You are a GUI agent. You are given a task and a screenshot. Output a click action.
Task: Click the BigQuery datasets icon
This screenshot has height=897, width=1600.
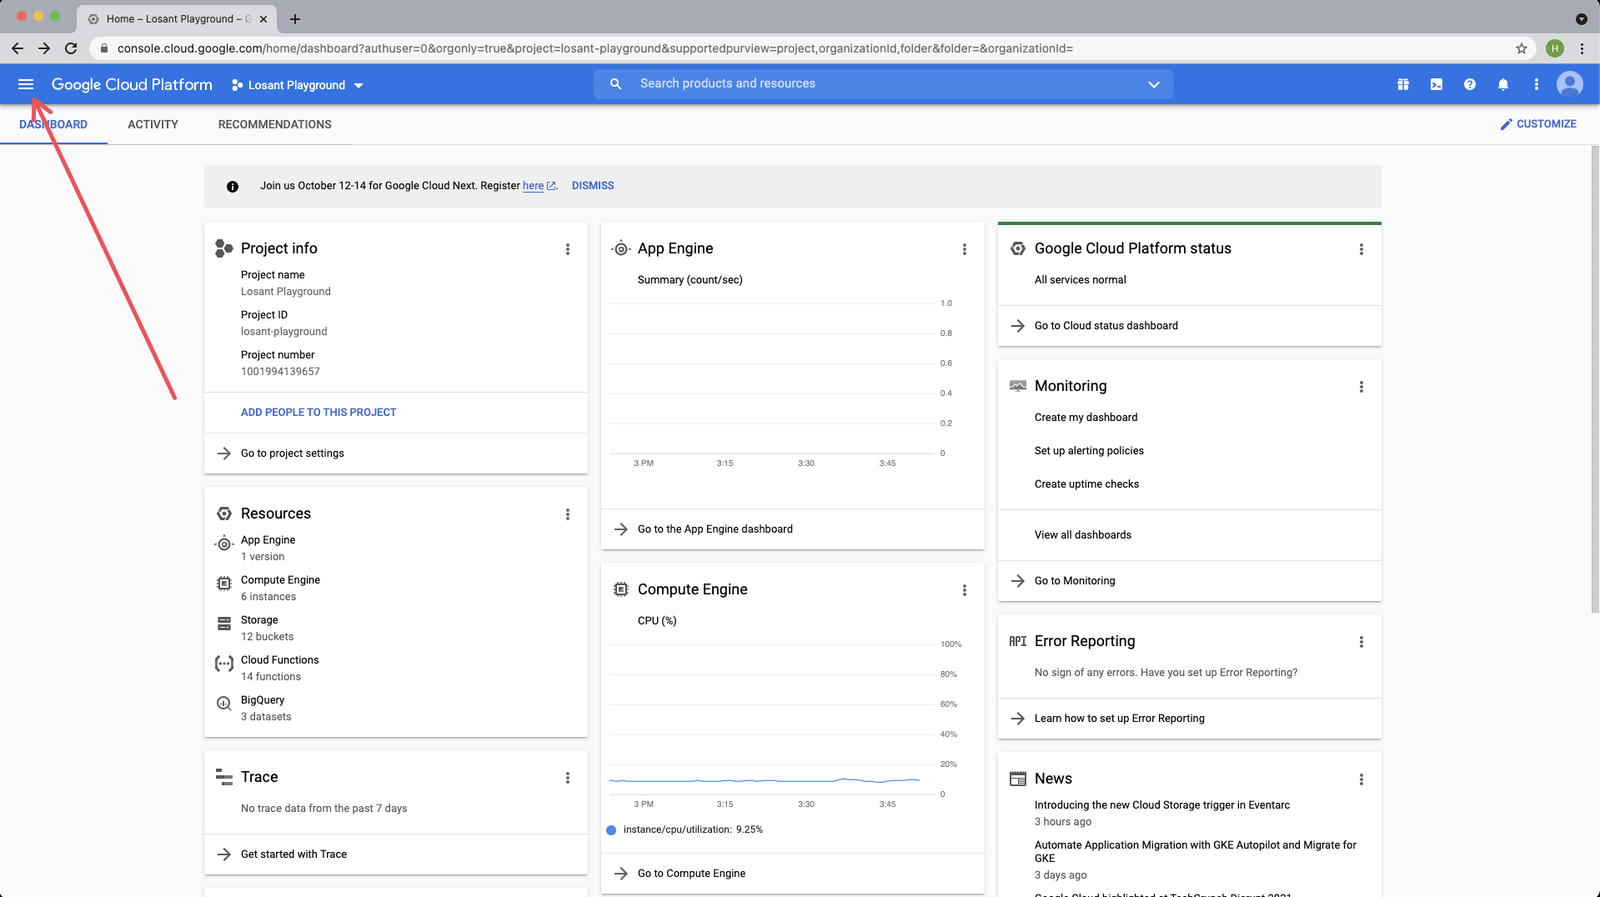(x=224, y=703)
